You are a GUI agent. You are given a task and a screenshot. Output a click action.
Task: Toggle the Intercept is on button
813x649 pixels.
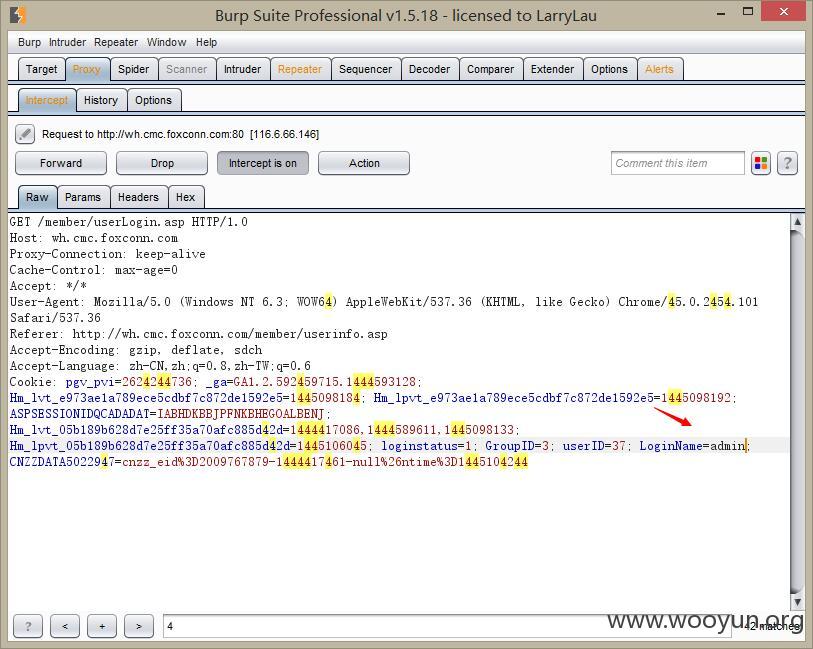[x=263, y=163]
